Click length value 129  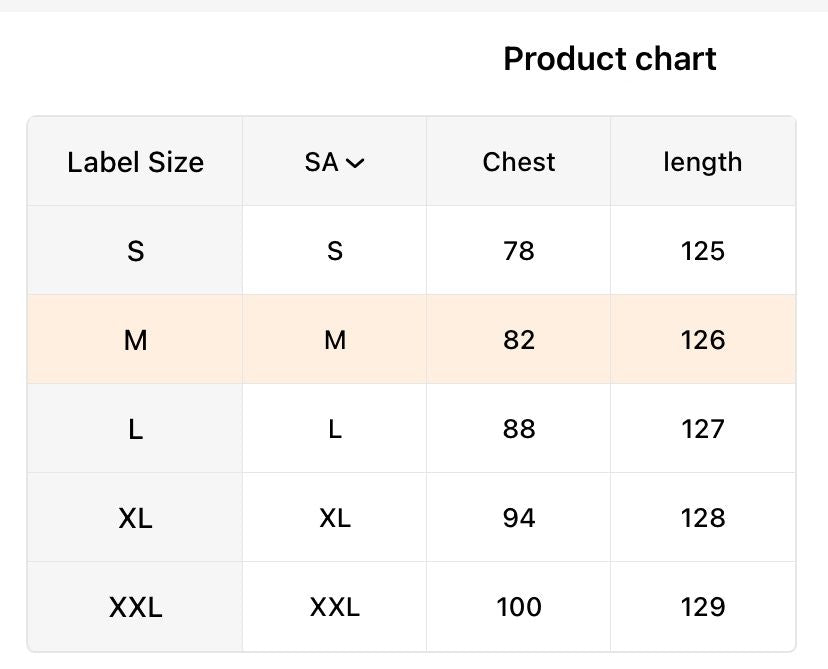click(702, 607)
